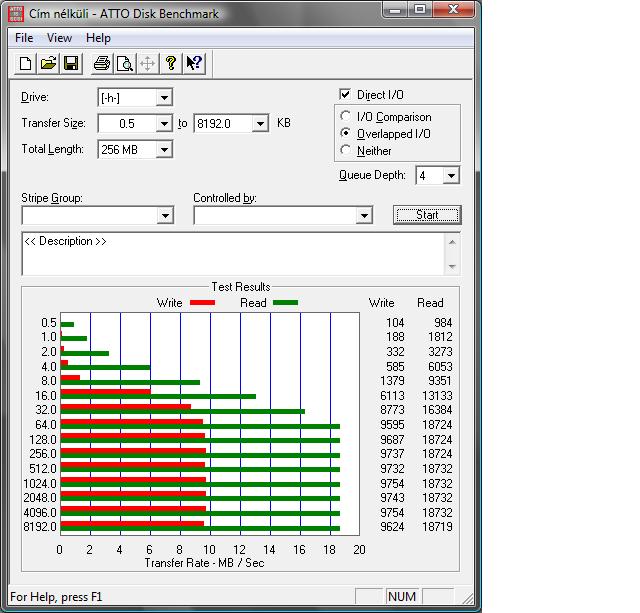Click the green Read legend swatch
This screenshot has width=640, height=613.
coord(286,302)
